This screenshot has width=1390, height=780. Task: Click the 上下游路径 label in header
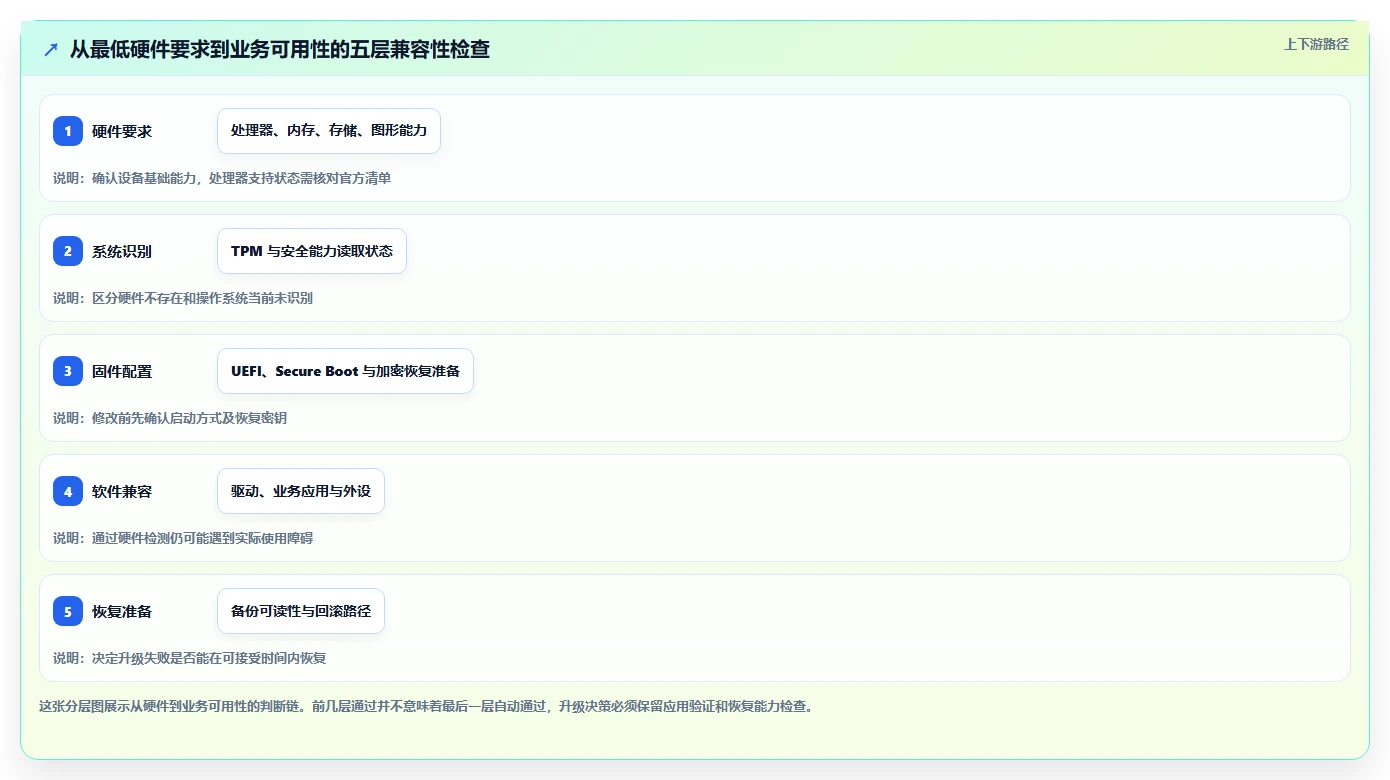point(1316,44)
